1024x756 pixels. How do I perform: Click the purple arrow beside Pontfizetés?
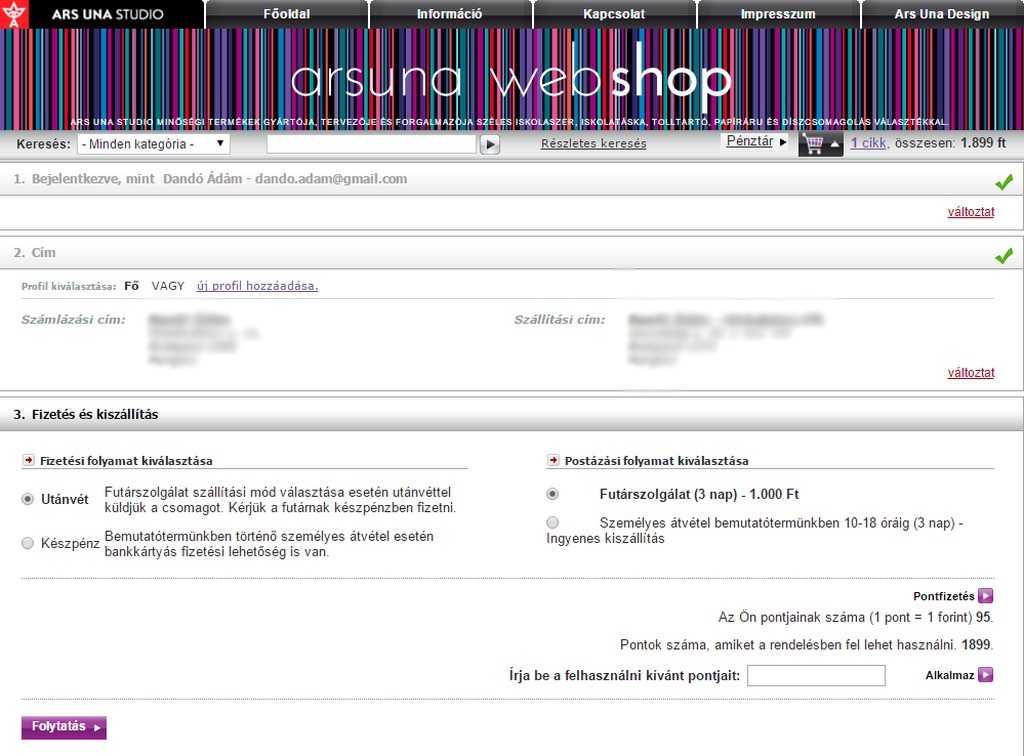pyautogui.click(x=985, y=595)
